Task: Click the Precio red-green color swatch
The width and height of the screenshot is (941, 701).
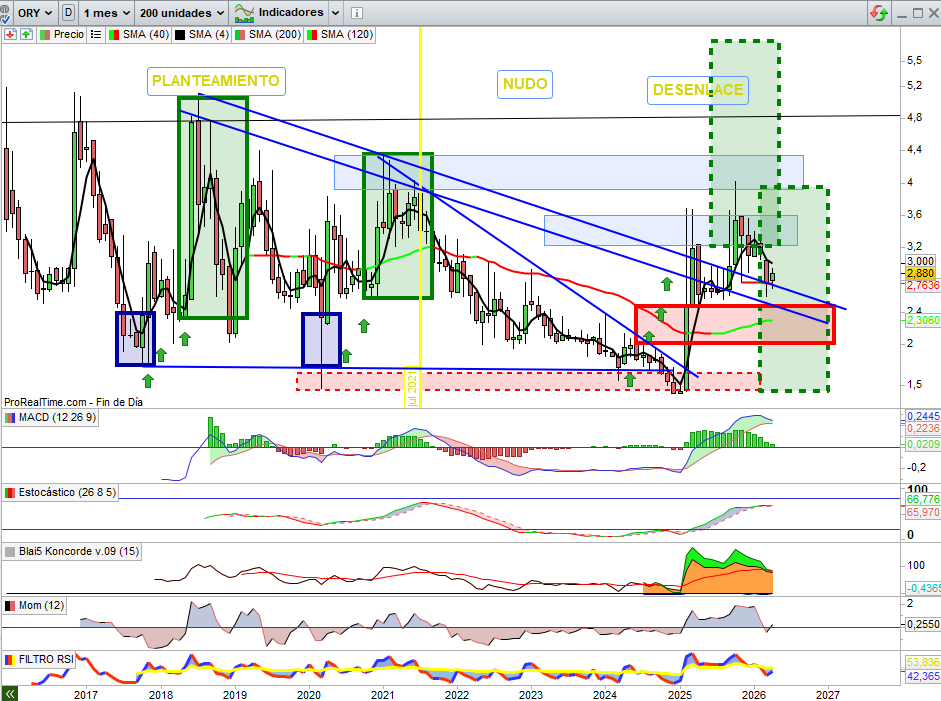Action: 45,35
